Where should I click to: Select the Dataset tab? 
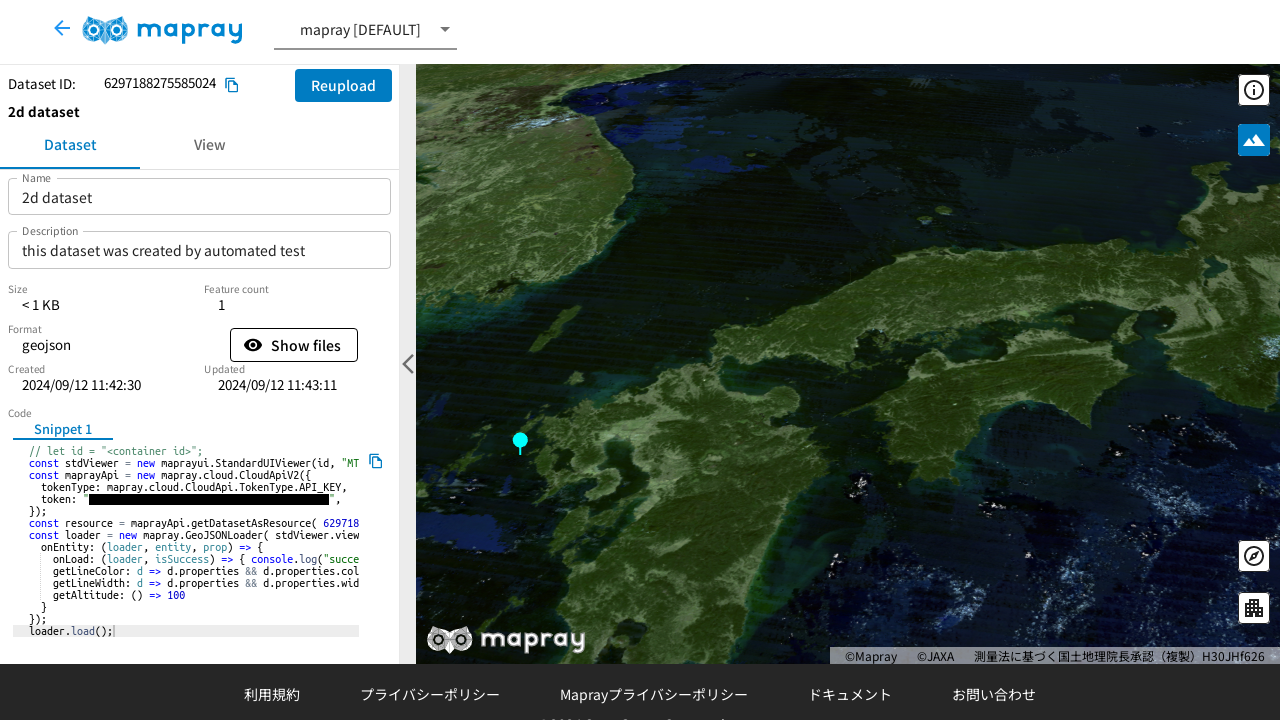point(70,145)
